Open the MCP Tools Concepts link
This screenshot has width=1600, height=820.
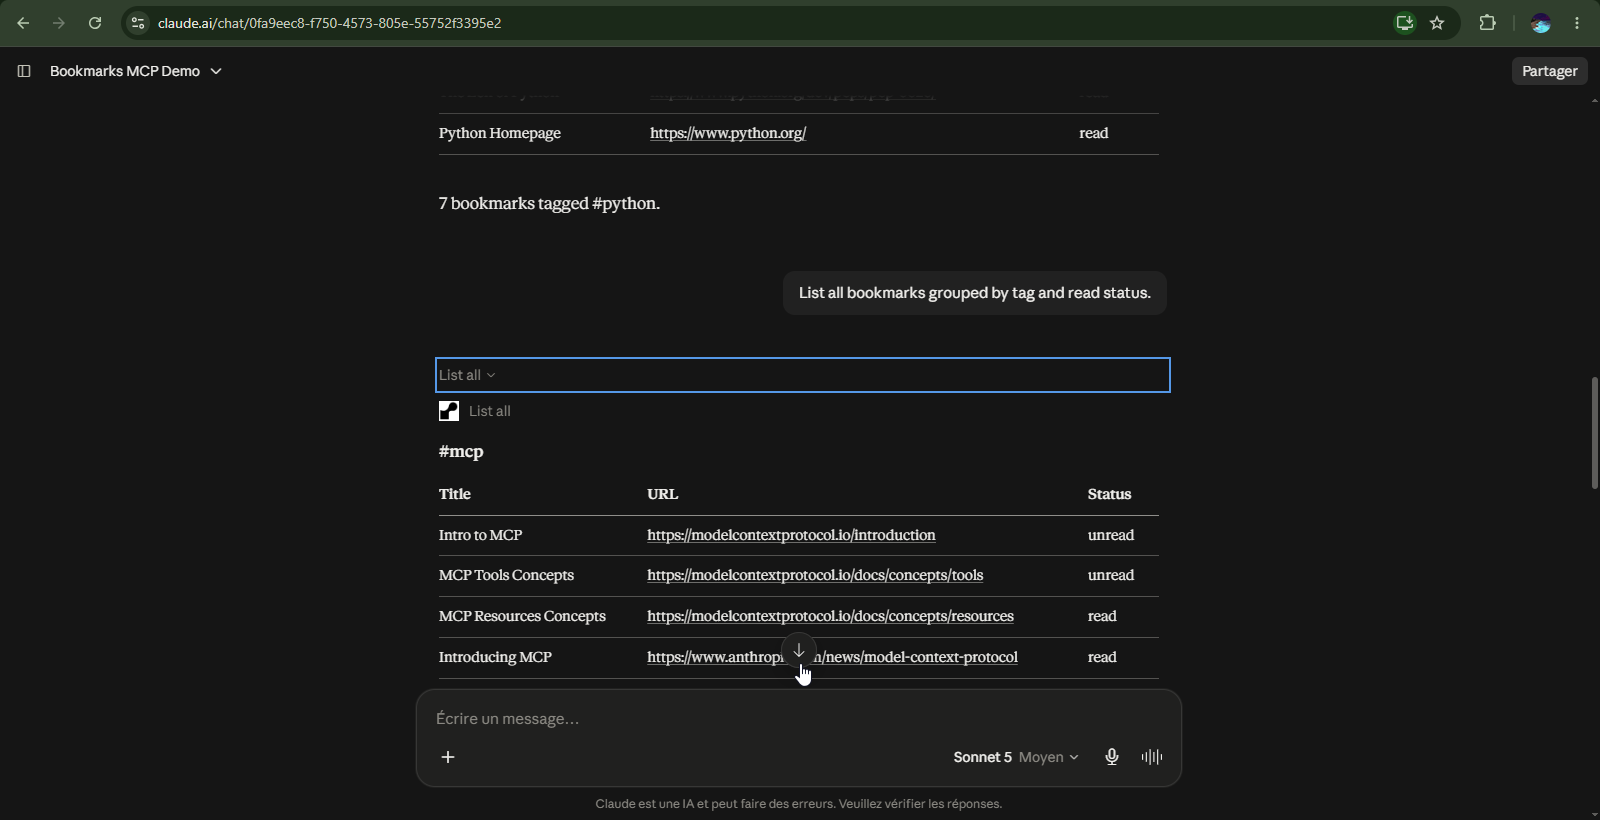[815, 575]
